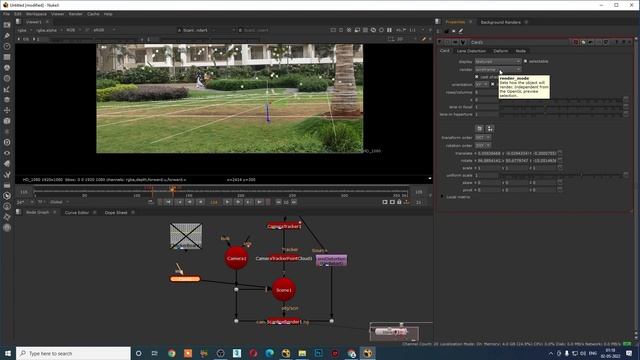Select the CameraTrackerPointCloud1 node

284,258
